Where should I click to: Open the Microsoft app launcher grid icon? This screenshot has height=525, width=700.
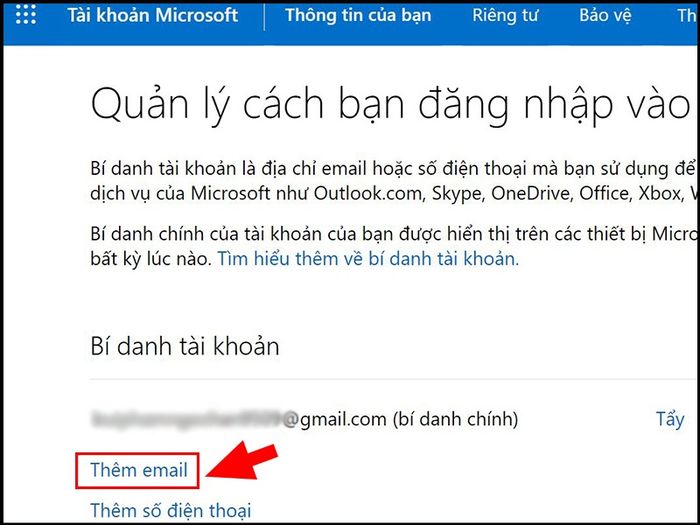coord(26,15)
